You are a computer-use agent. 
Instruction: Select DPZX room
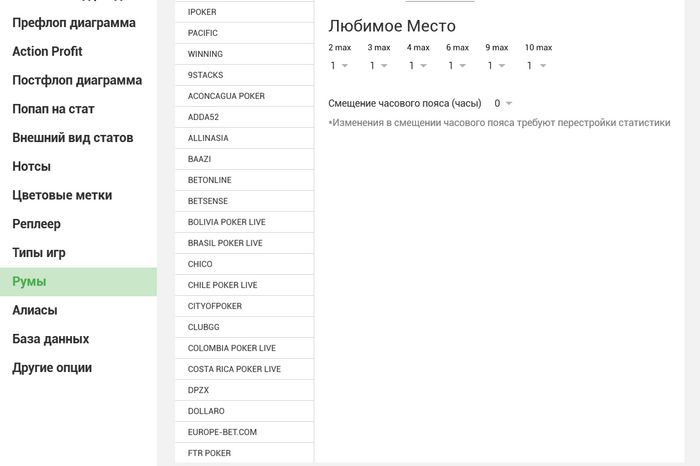pyautogui.click(x=244, y=390)
